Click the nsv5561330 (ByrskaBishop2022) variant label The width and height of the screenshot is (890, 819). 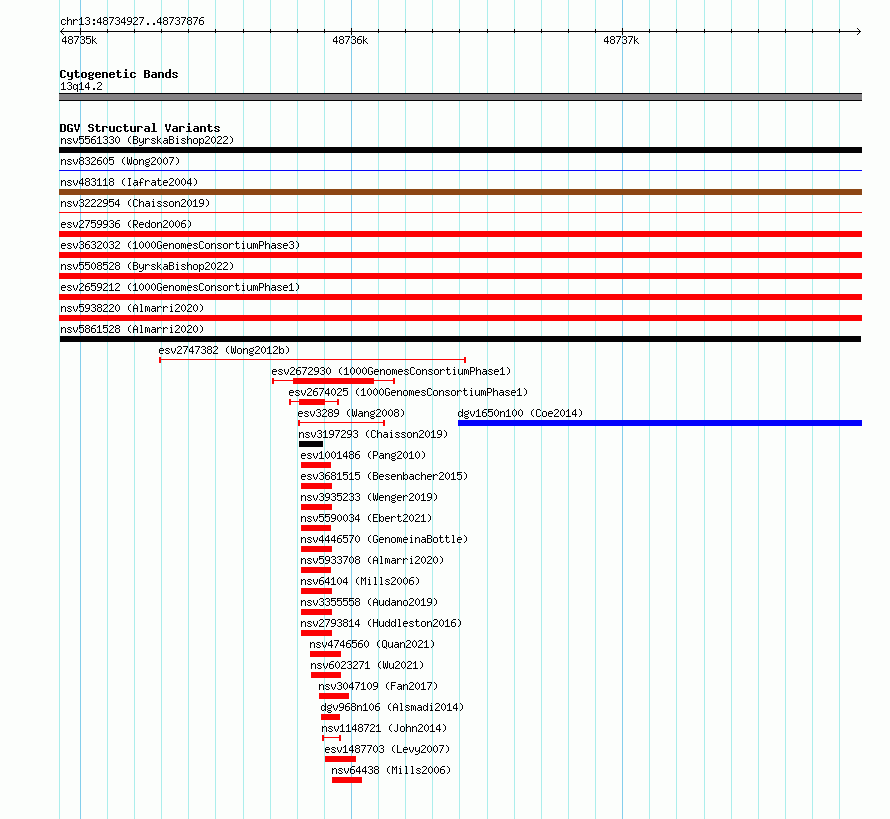[x=147, y=140]
